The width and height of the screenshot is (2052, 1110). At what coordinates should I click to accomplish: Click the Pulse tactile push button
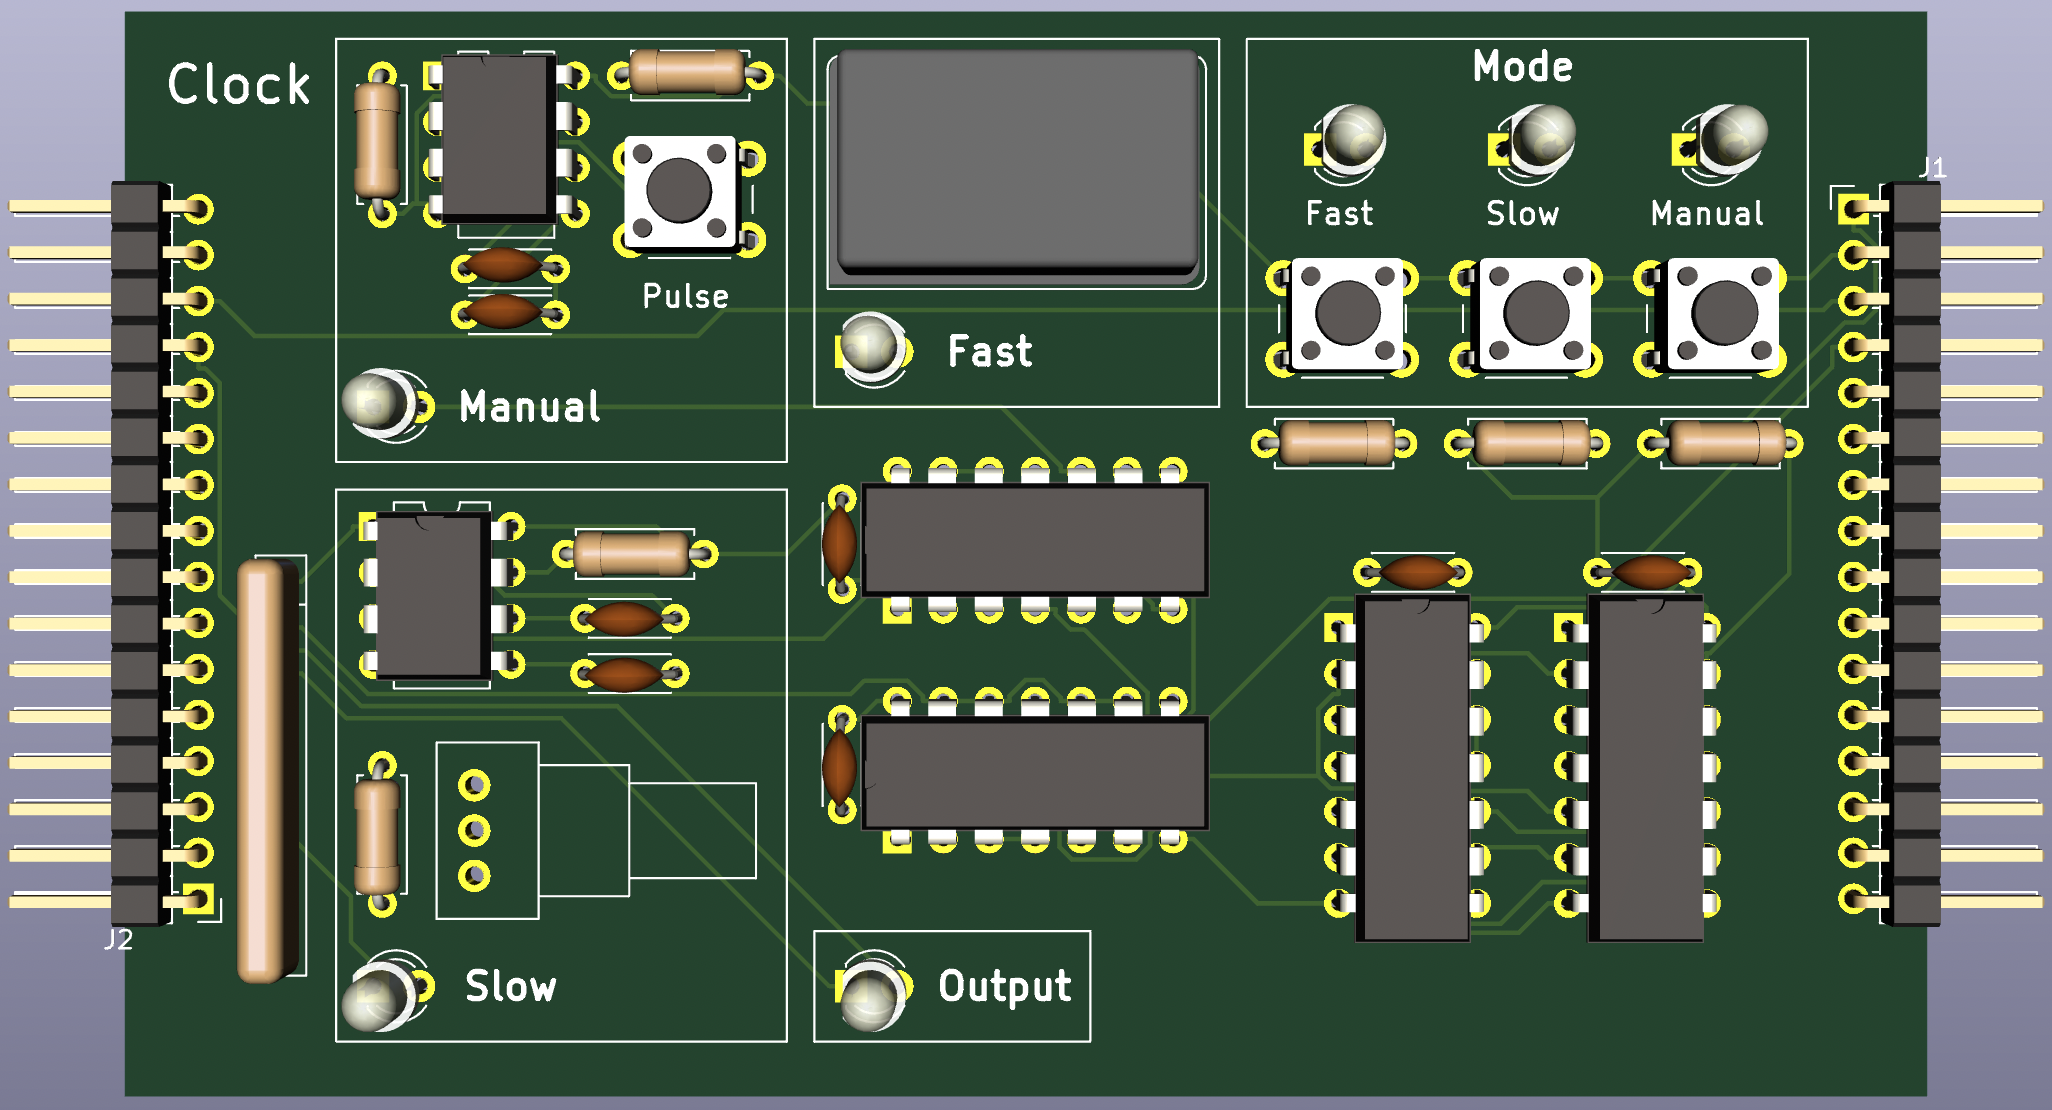(x=681, y=192)
